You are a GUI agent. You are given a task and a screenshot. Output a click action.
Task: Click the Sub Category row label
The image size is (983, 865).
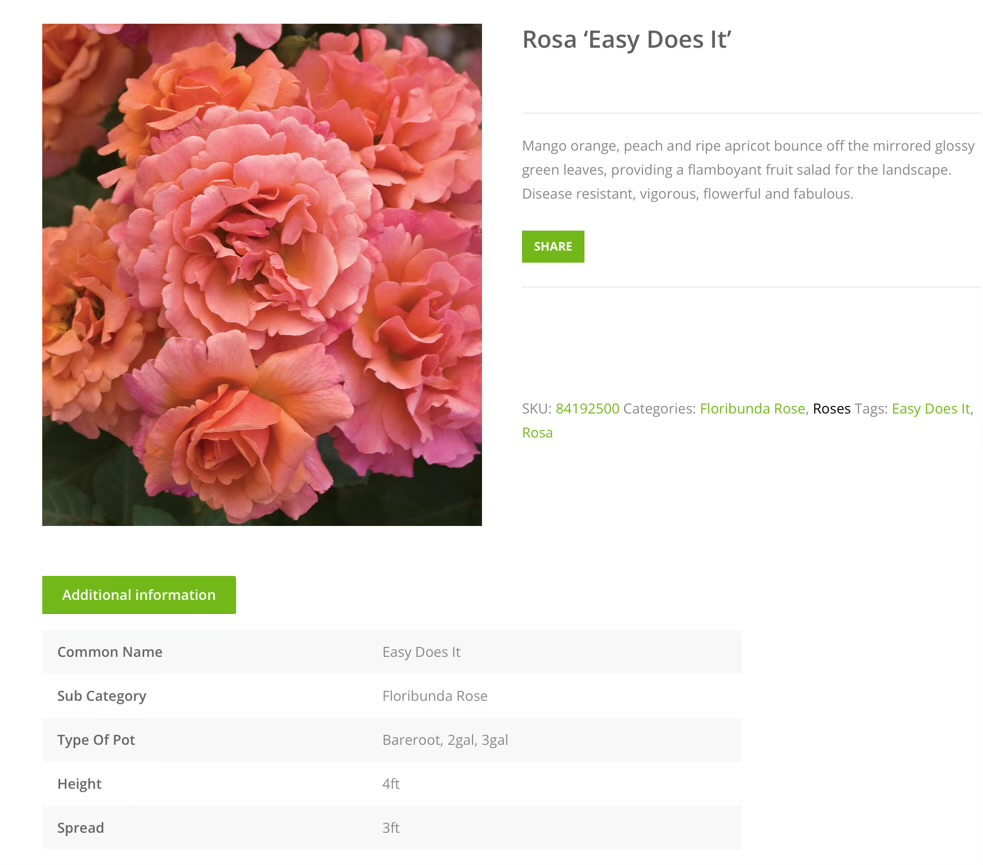[x=102, y=696]
